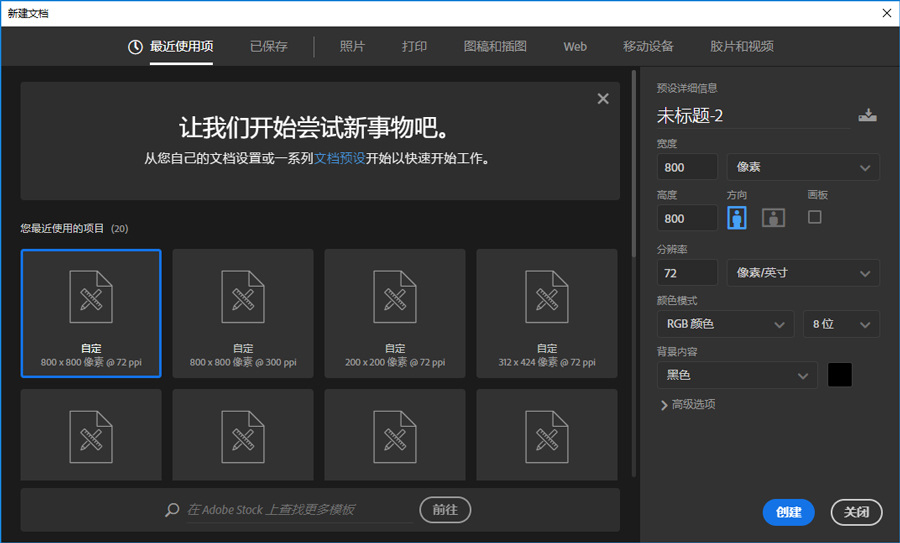Select portrait orientation icon
The height and width of the screenshot is (543, 900).
737,217
